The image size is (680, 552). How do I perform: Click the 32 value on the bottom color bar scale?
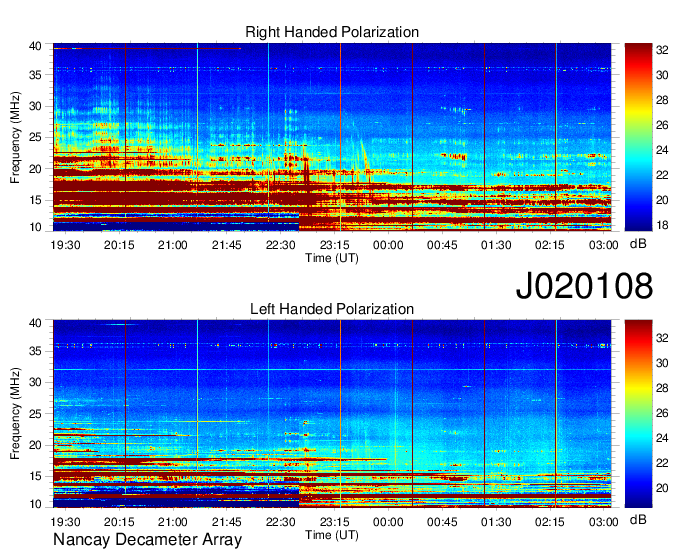662,338
